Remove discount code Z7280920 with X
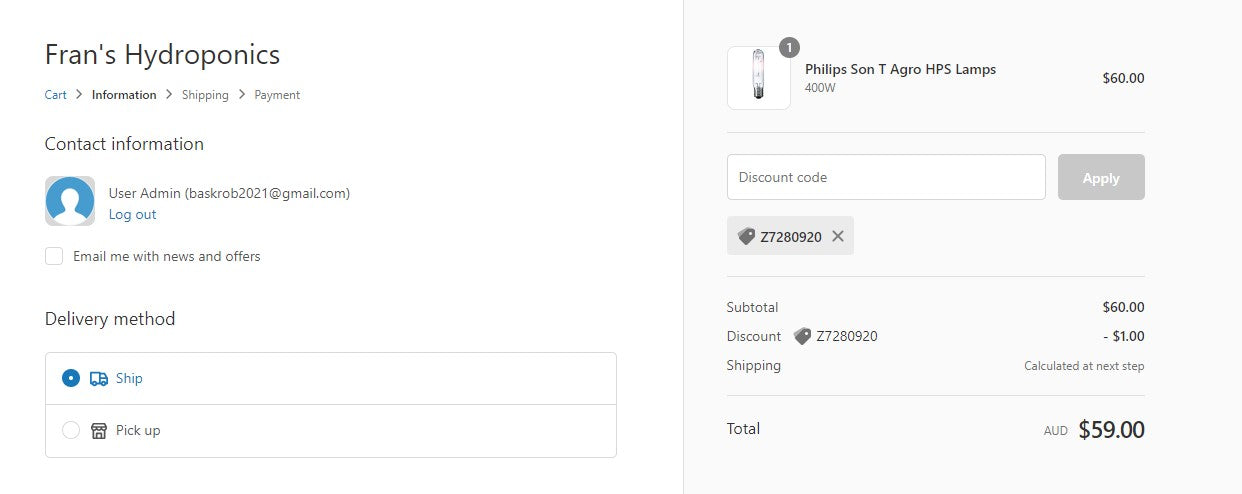The width and height of the screenshot is (1242, 494). (x=838, y=236)
